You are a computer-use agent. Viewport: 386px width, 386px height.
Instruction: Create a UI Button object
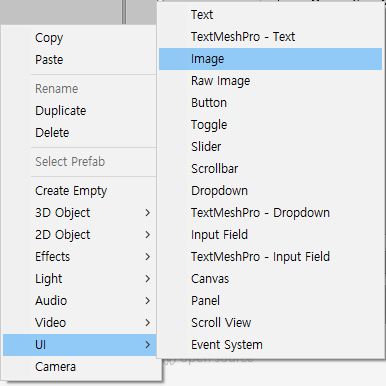[270, 103]
